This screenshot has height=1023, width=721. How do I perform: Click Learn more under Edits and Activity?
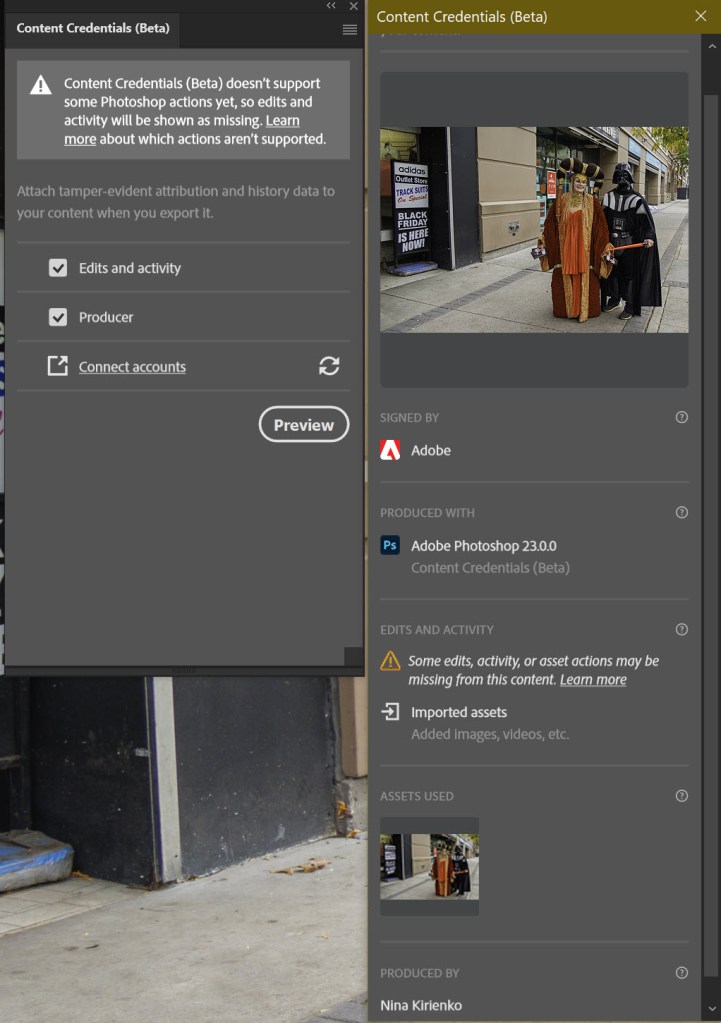[x=593, y=680]
